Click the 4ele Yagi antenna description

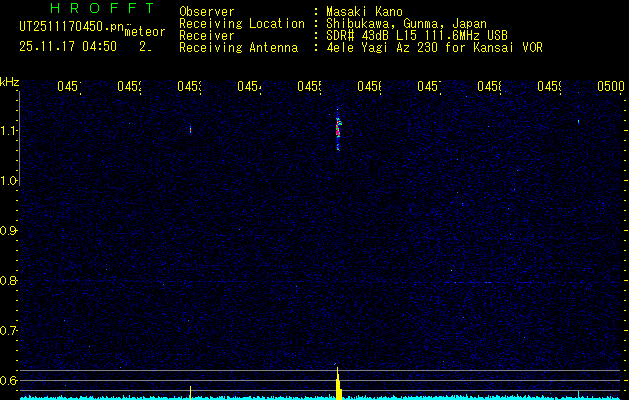click(433, 47)
